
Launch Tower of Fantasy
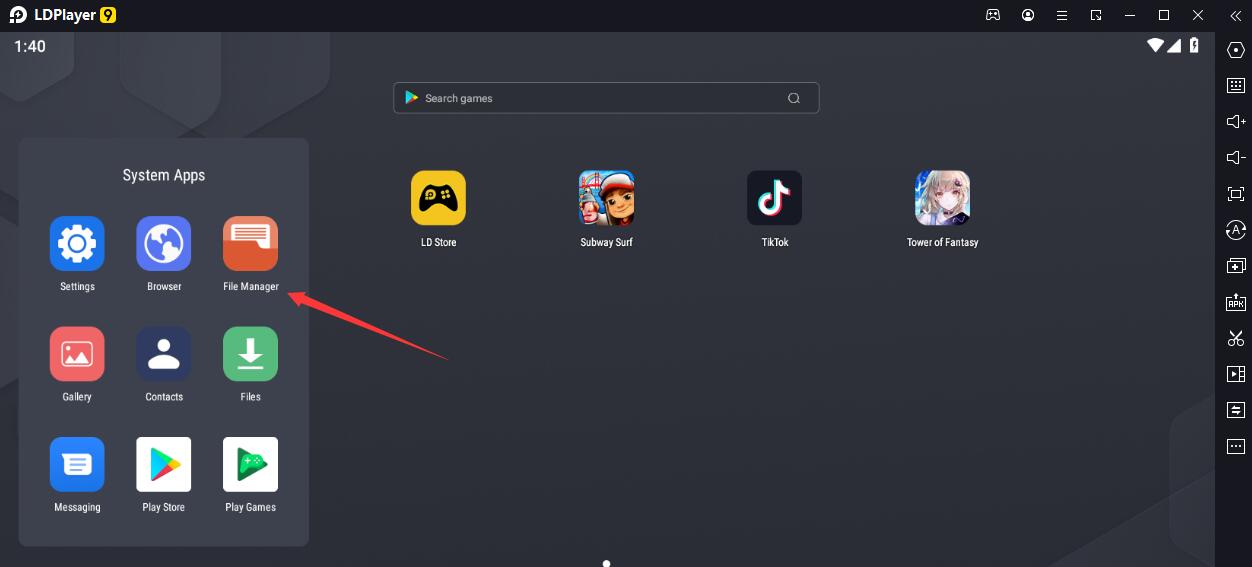[x=942, y=198]
